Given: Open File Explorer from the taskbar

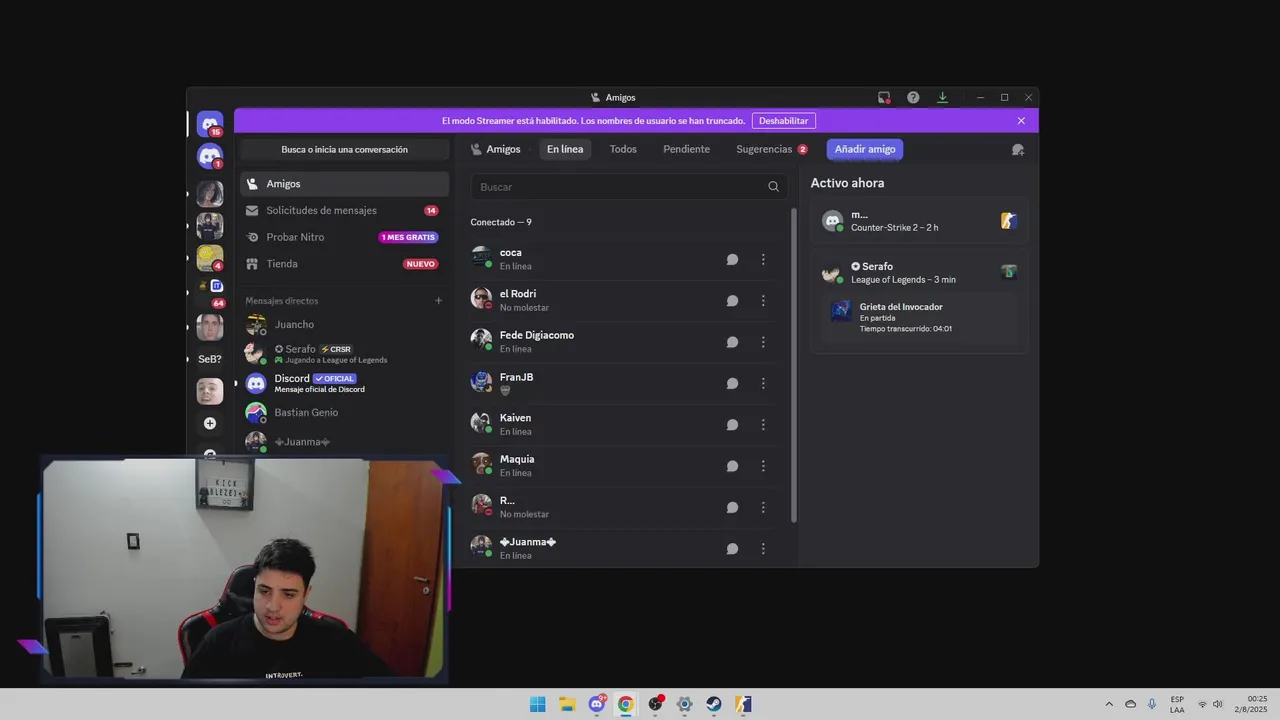Looking at the screenshot, I should pos(567,704).
